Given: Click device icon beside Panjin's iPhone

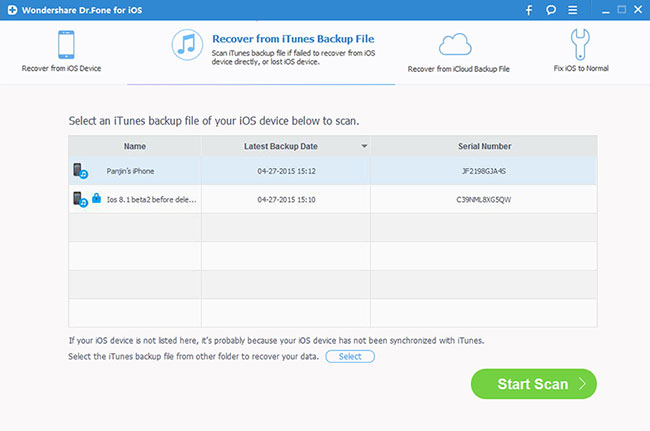Looking at the screenshot, I should [x=79, y=171].
